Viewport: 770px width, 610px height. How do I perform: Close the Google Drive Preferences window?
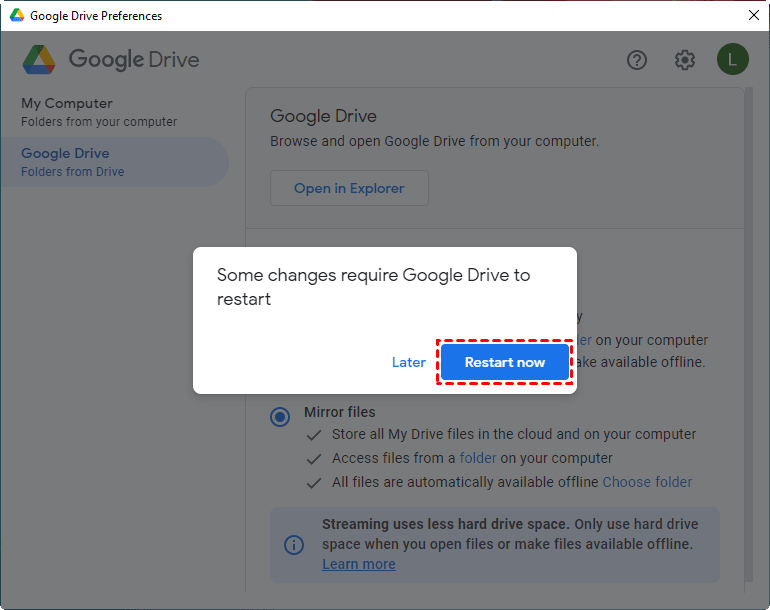(754, 15)
